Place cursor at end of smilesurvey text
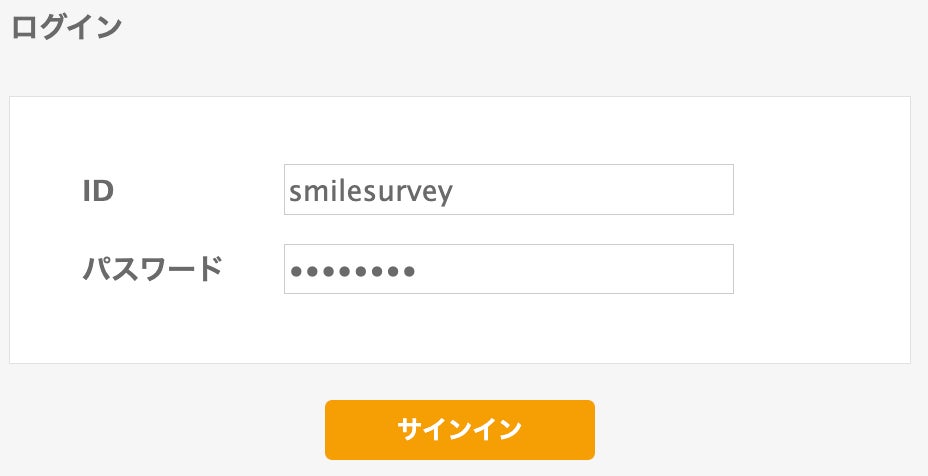This screenshot has width=928, height=476. 455,190
